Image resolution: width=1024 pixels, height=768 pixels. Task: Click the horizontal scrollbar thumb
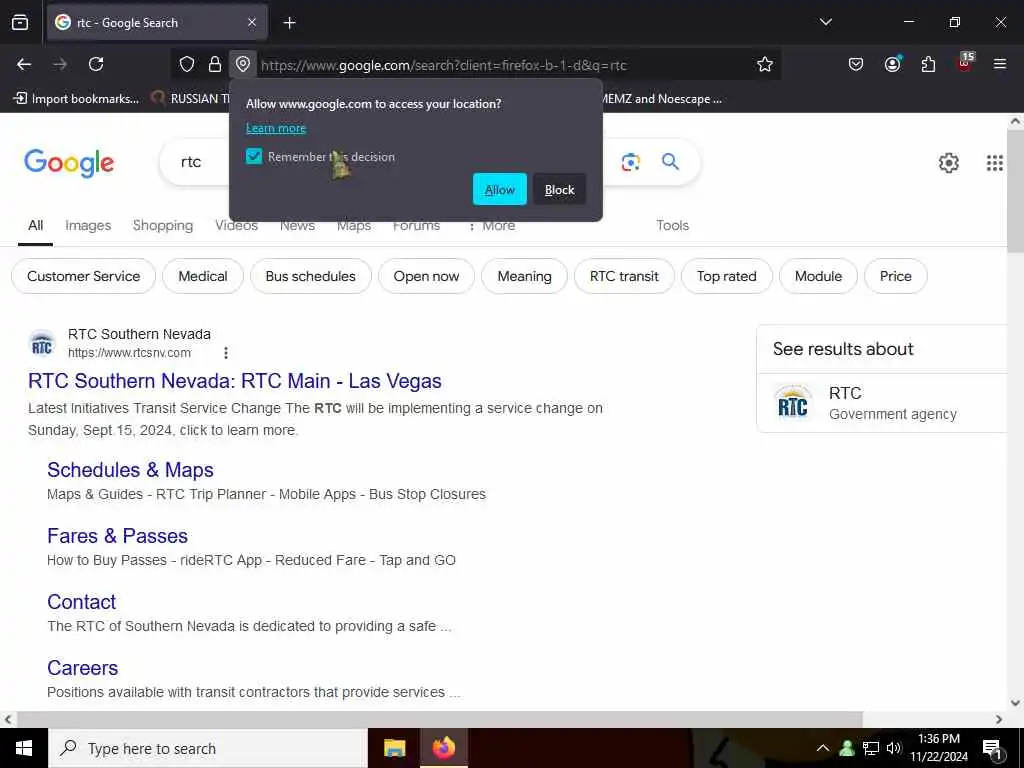440,720
